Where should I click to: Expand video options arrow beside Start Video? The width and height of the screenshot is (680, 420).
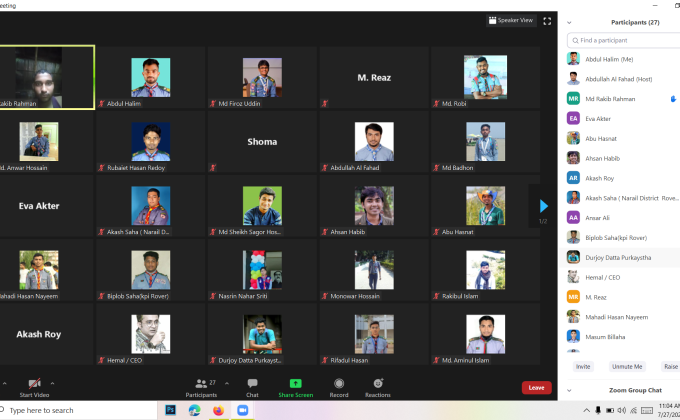pyautogui.click(x=52, y=383)
